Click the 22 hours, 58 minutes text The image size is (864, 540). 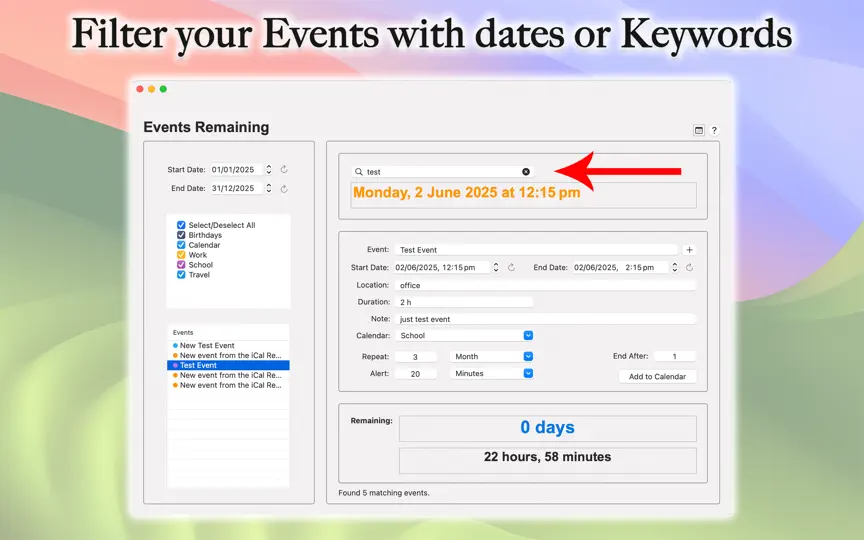pos(547,457)
